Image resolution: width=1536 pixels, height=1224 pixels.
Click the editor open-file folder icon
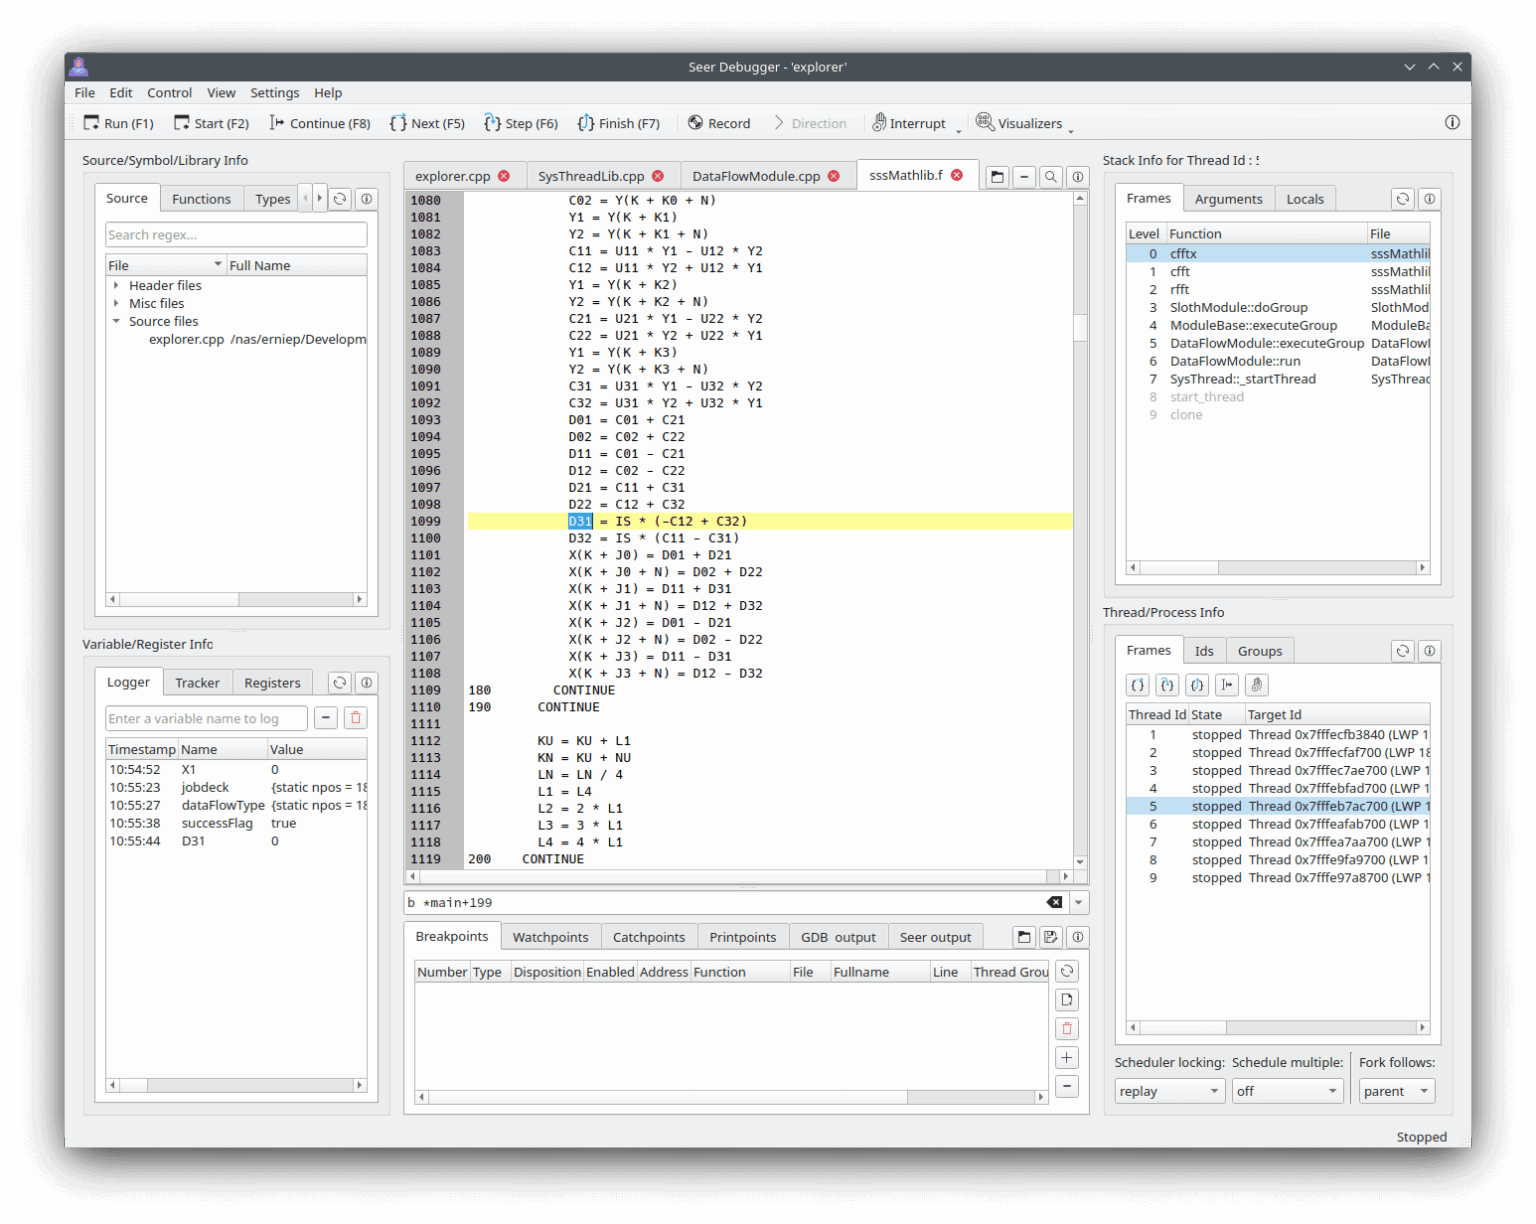point(997,177)
